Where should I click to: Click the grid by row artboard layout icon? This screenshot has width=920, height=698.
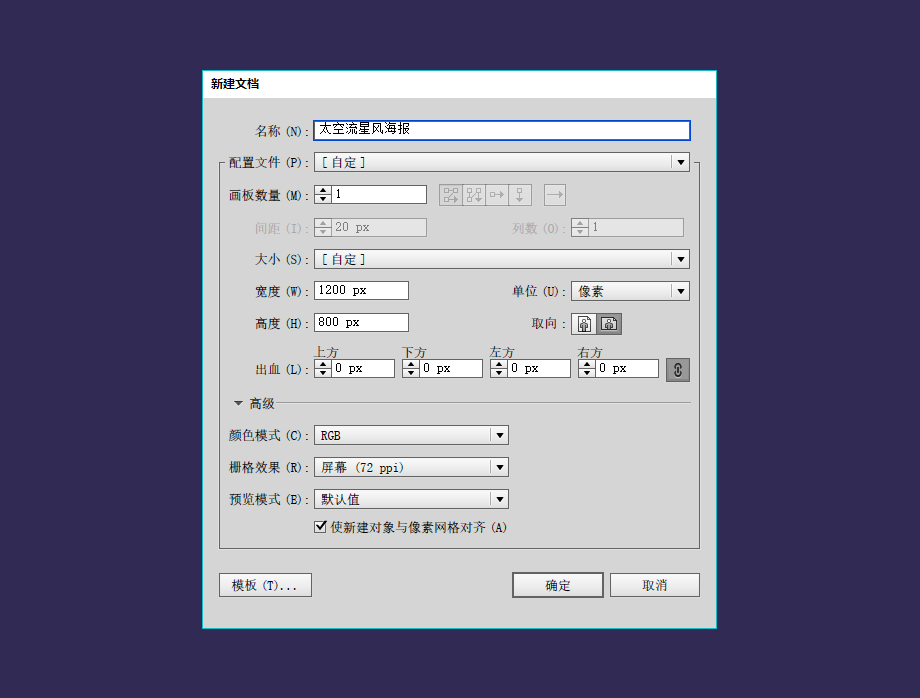[x=451, y=195]
